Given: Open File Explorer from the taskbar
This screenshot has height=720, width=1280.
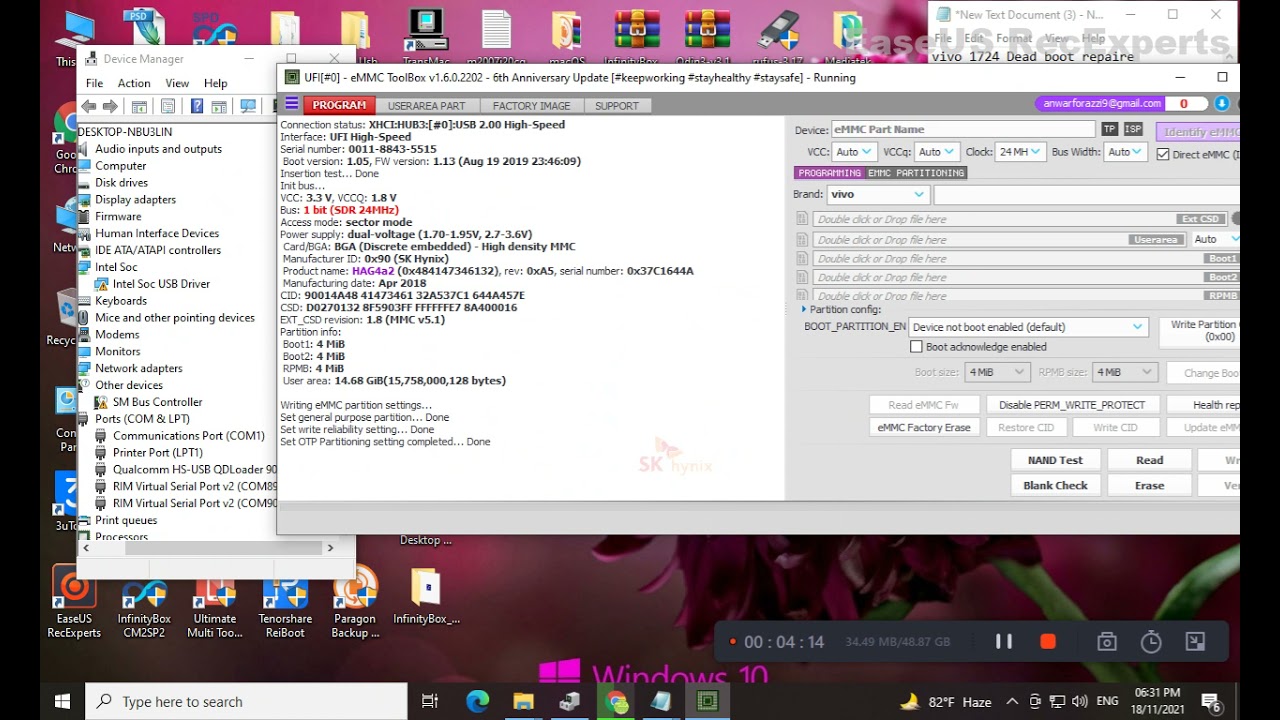Looking at the screenshot, I should click(524, 701).
